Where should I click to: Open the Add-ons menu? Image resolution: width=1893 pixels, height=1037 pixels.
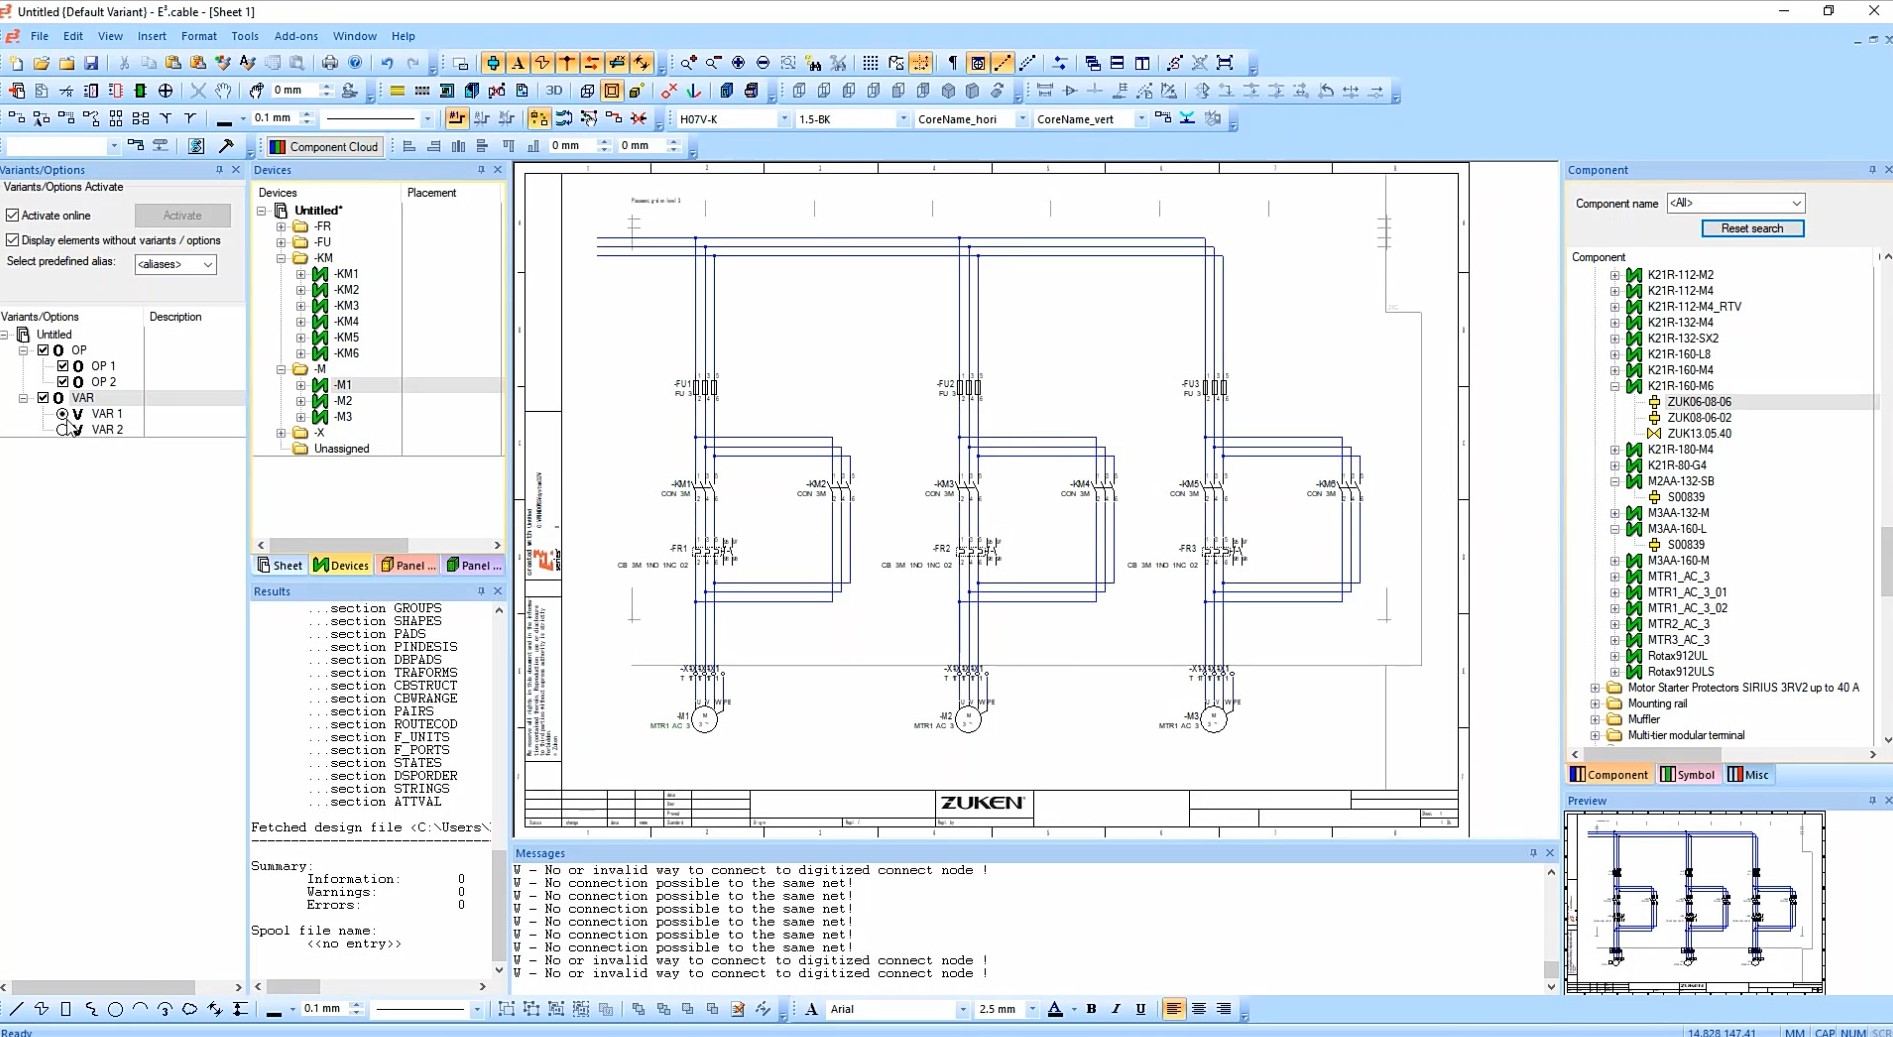click(x=295, y=36)
